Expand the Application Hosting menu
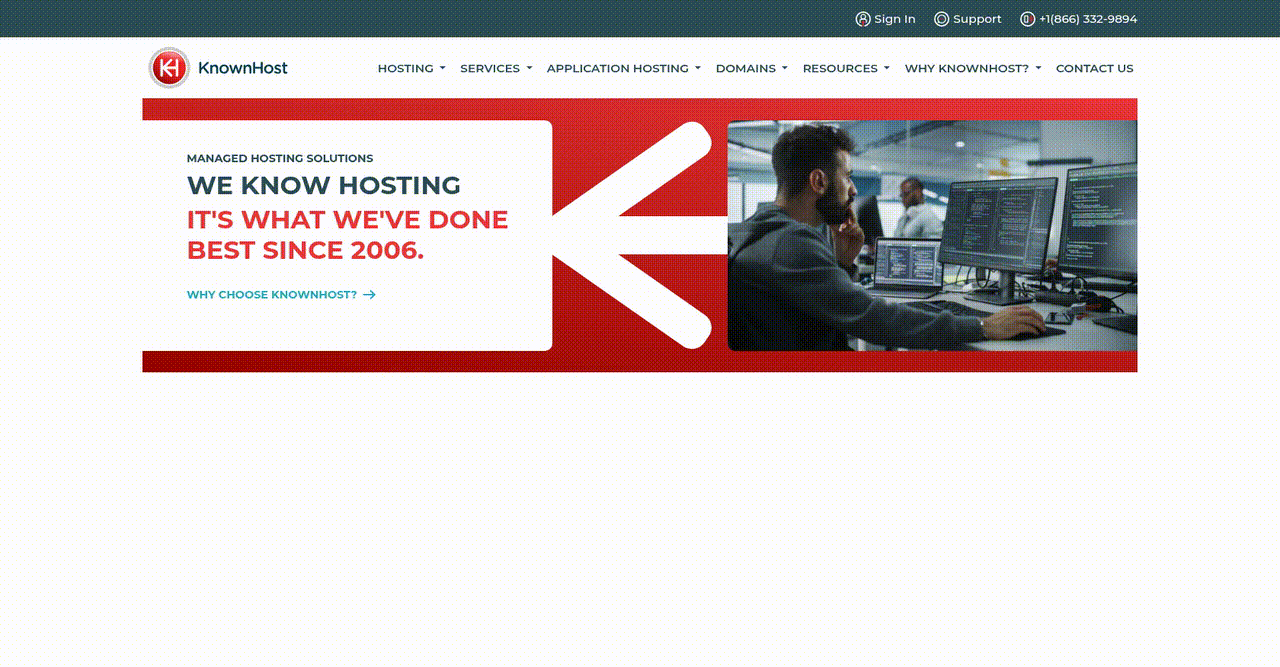This screenshot has width=1280, height=667. pyautogui.click(x=623, y=69)
